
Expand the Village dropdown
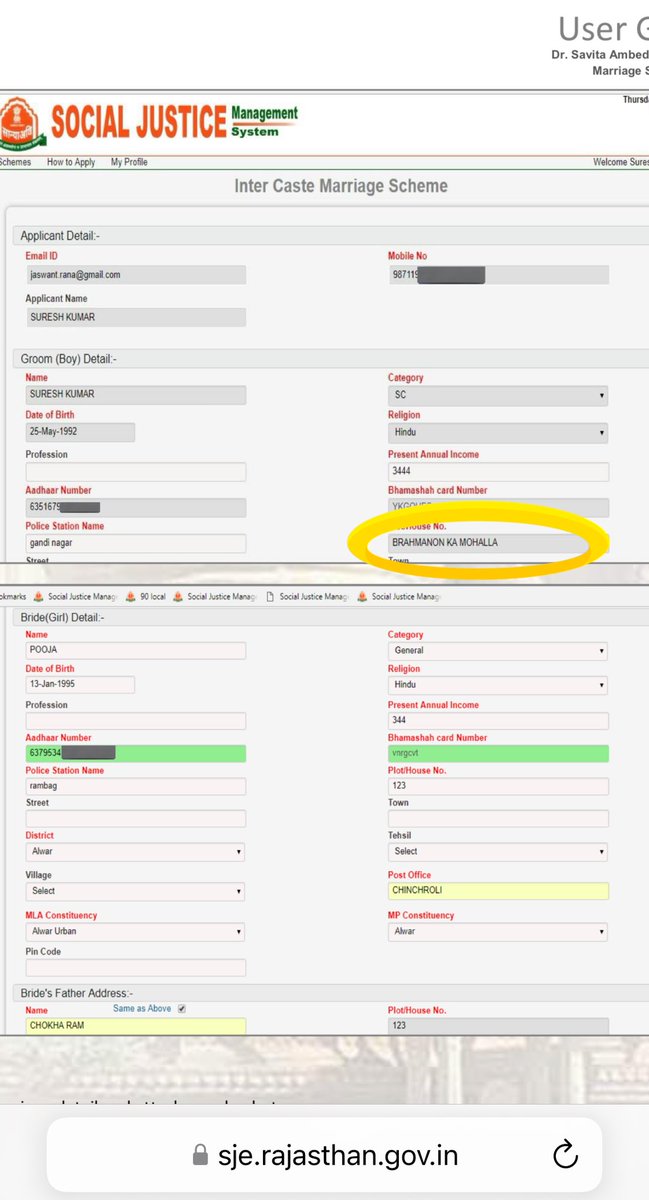pos(135,891)
